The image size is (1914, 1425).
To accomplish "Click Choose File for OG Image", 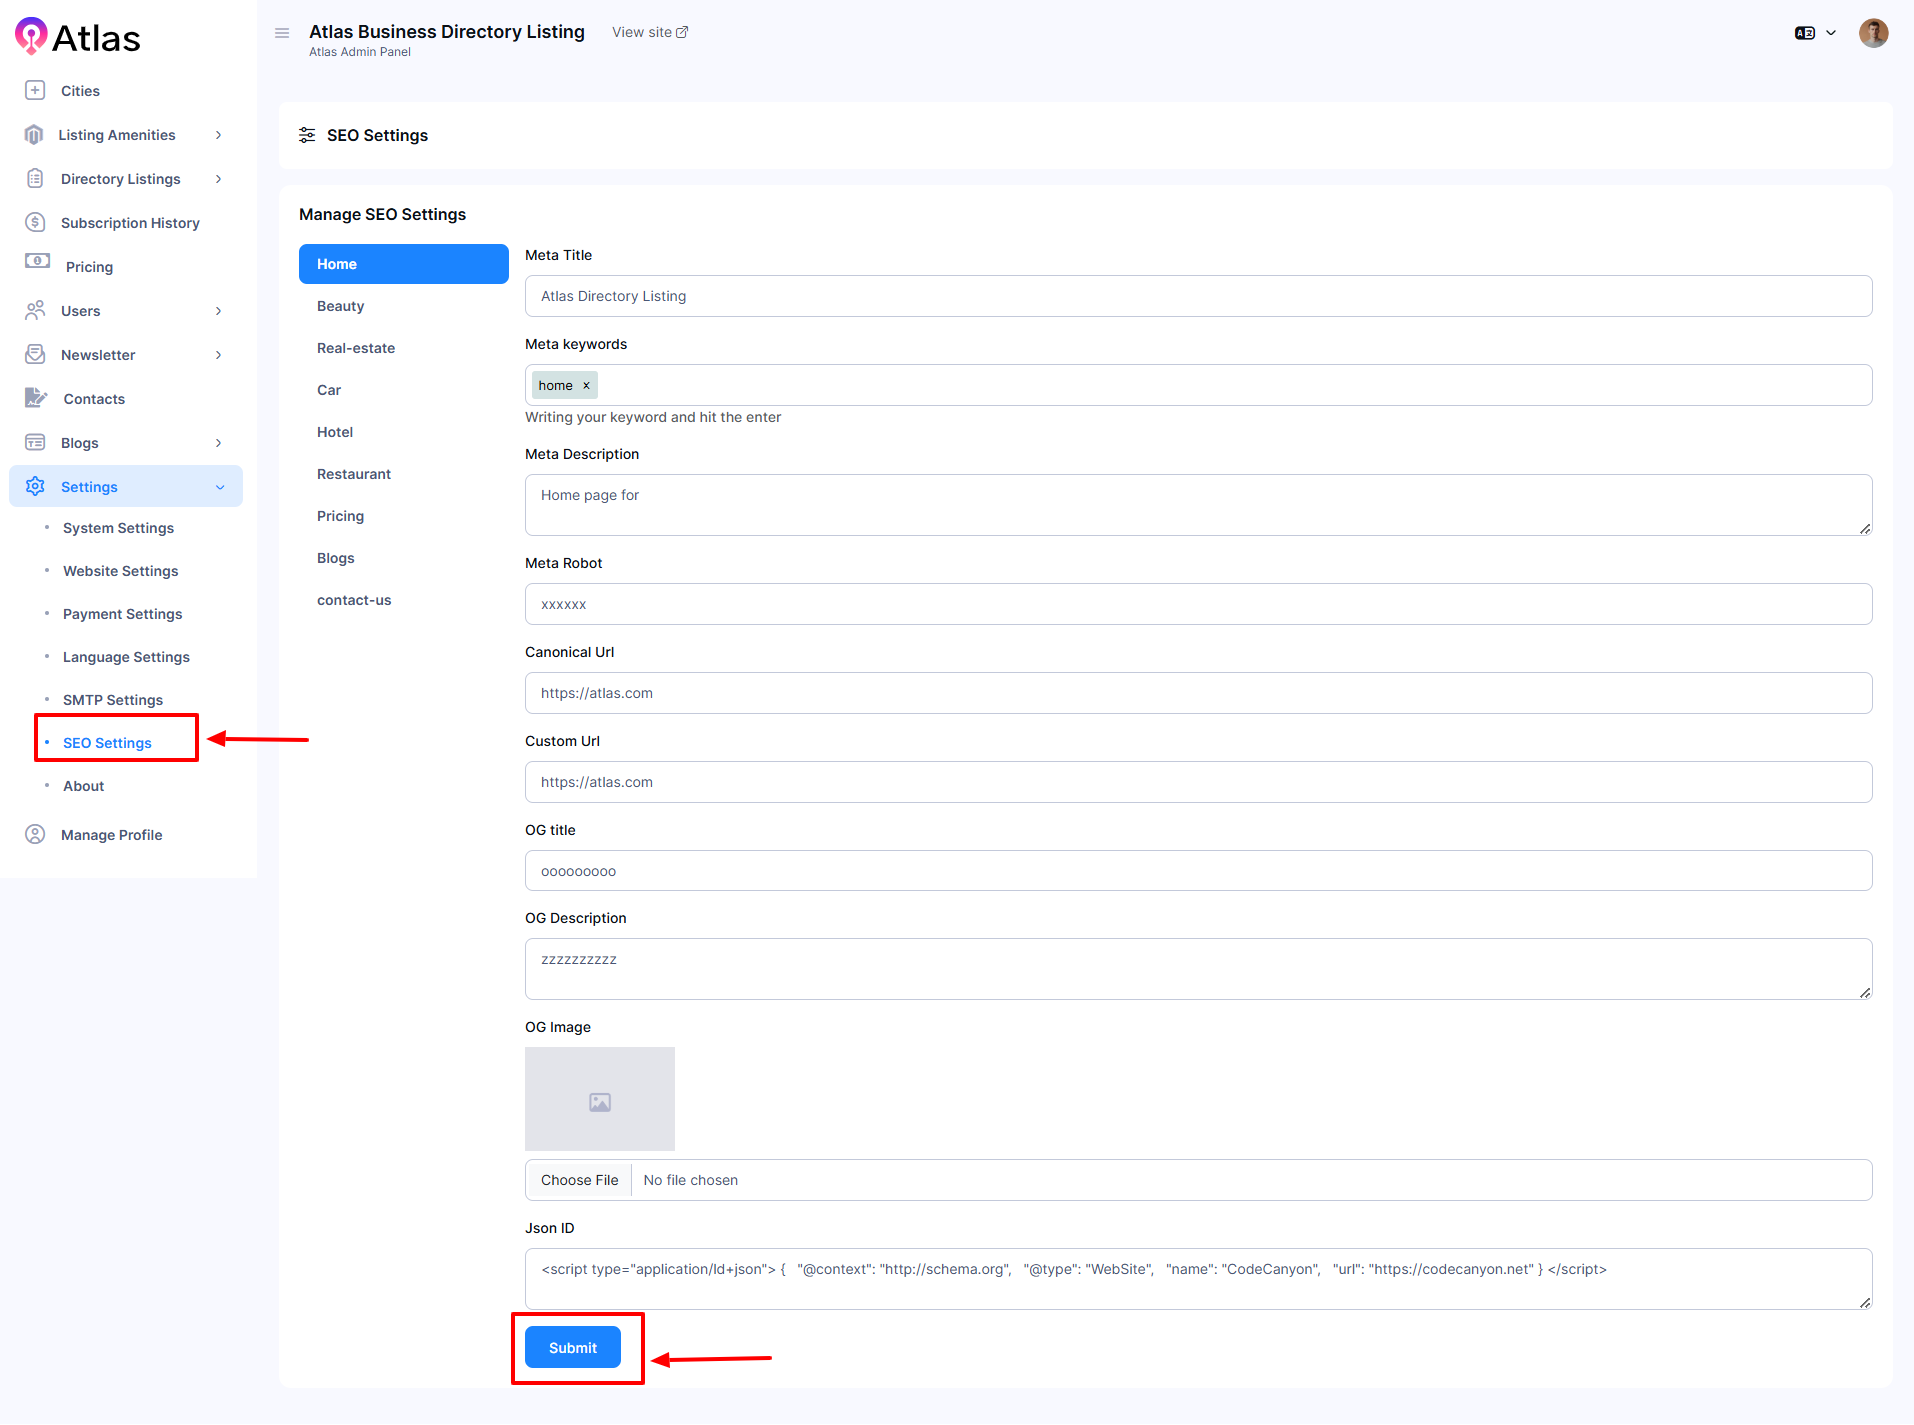I will coord(579,1180).
